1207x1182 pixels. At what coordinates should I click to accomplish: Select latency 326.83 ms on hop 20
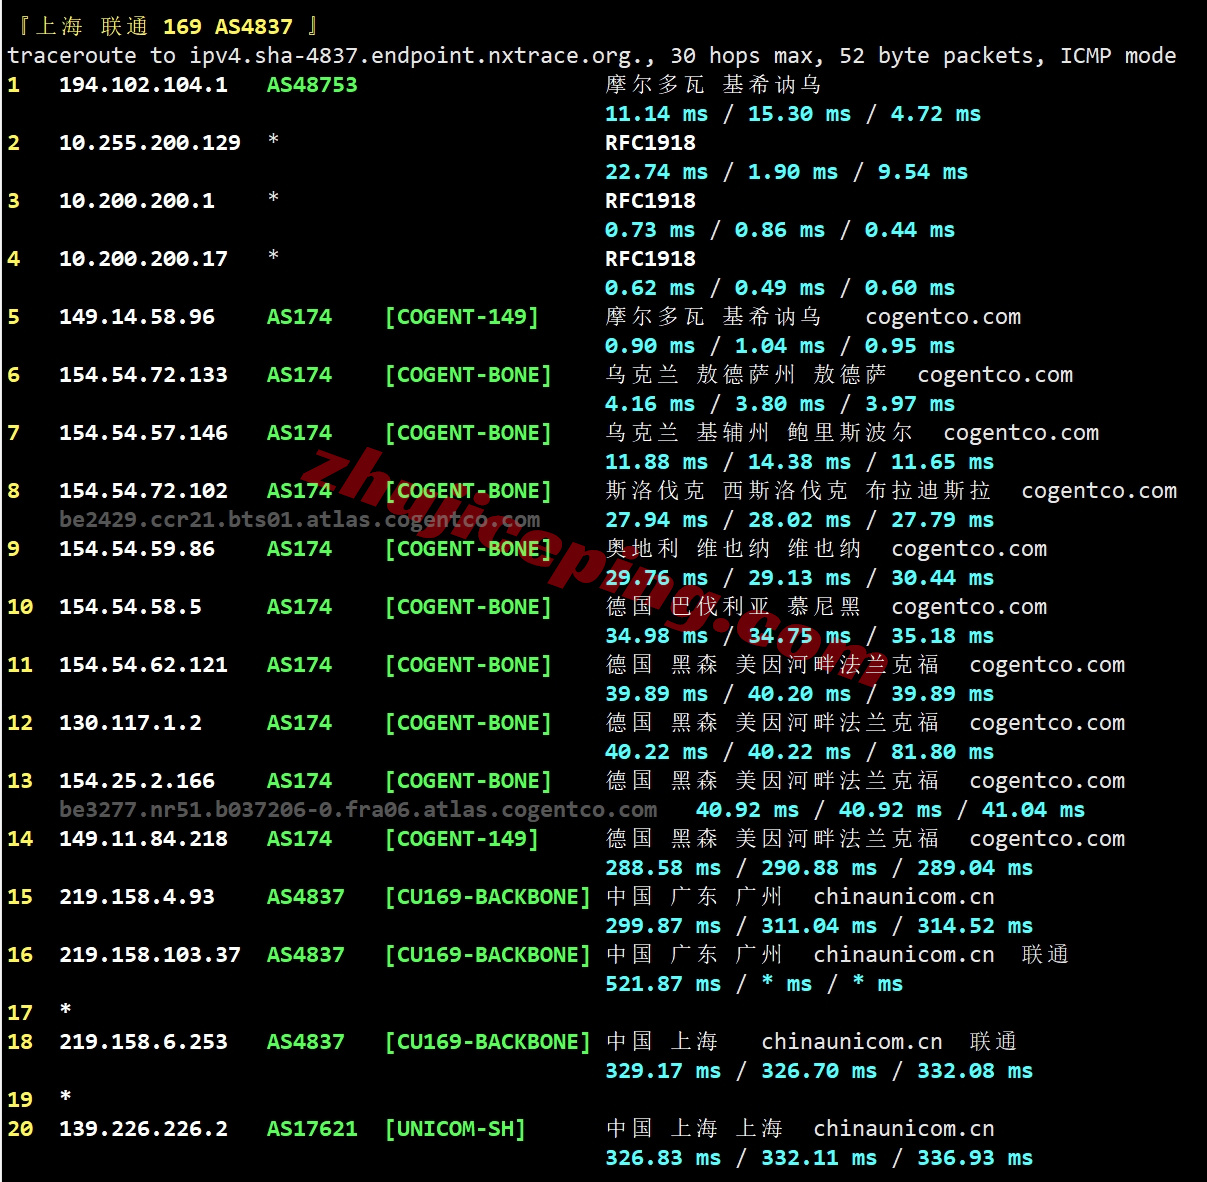click(663, 1158)
